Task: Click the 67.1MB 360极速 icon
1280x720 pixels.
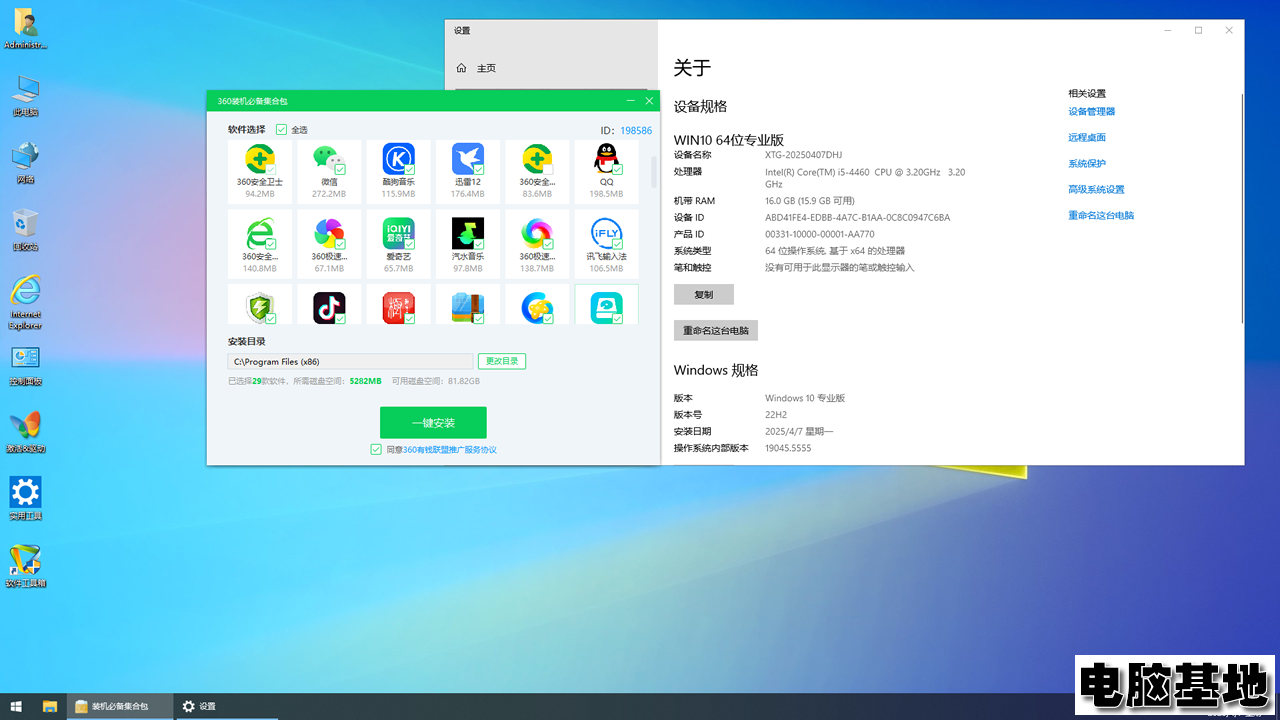Action: 329,233
